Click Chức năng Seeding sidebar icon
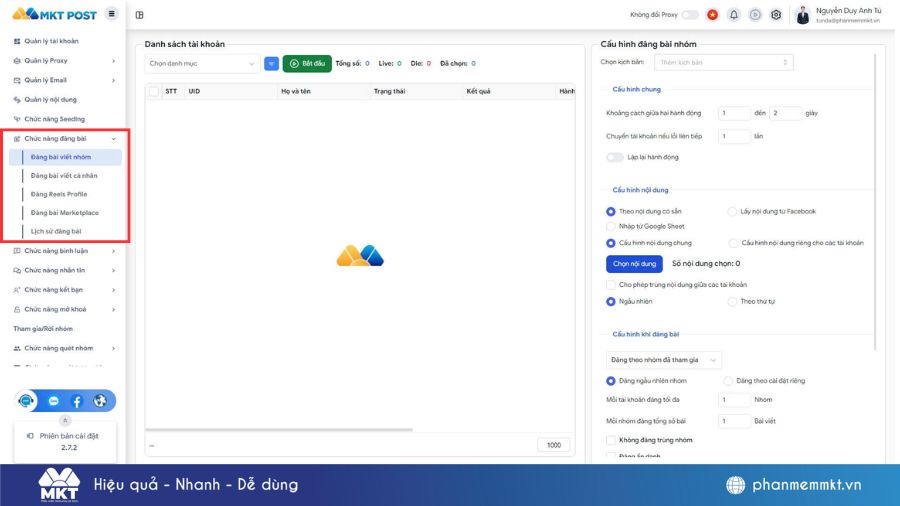900x506 pixels. [17, 119]
